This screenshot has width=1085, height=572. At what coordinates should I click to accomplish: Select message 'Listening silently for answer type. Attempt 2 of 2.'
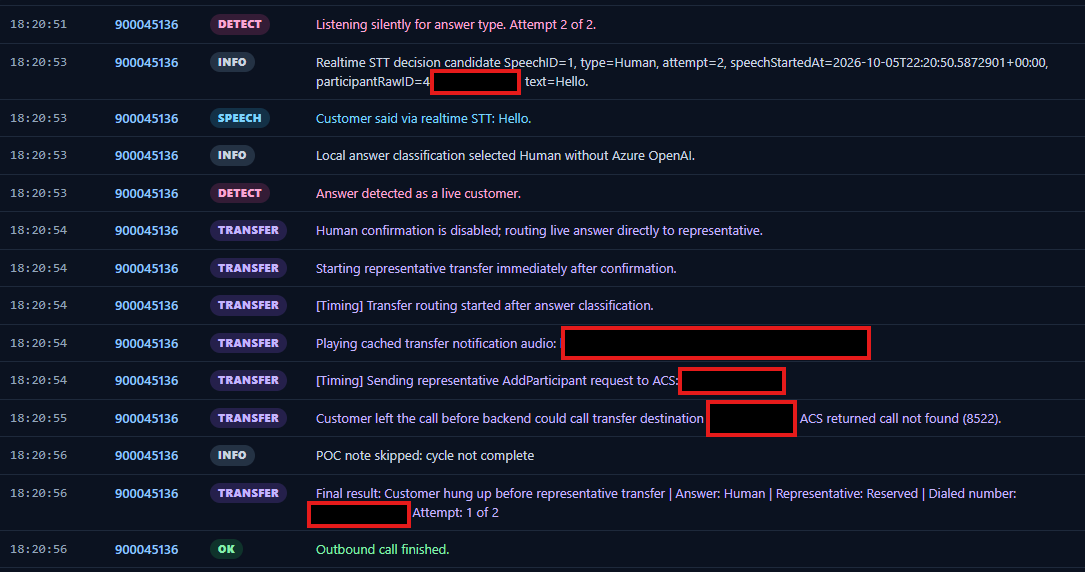click(x=456, y=25)
